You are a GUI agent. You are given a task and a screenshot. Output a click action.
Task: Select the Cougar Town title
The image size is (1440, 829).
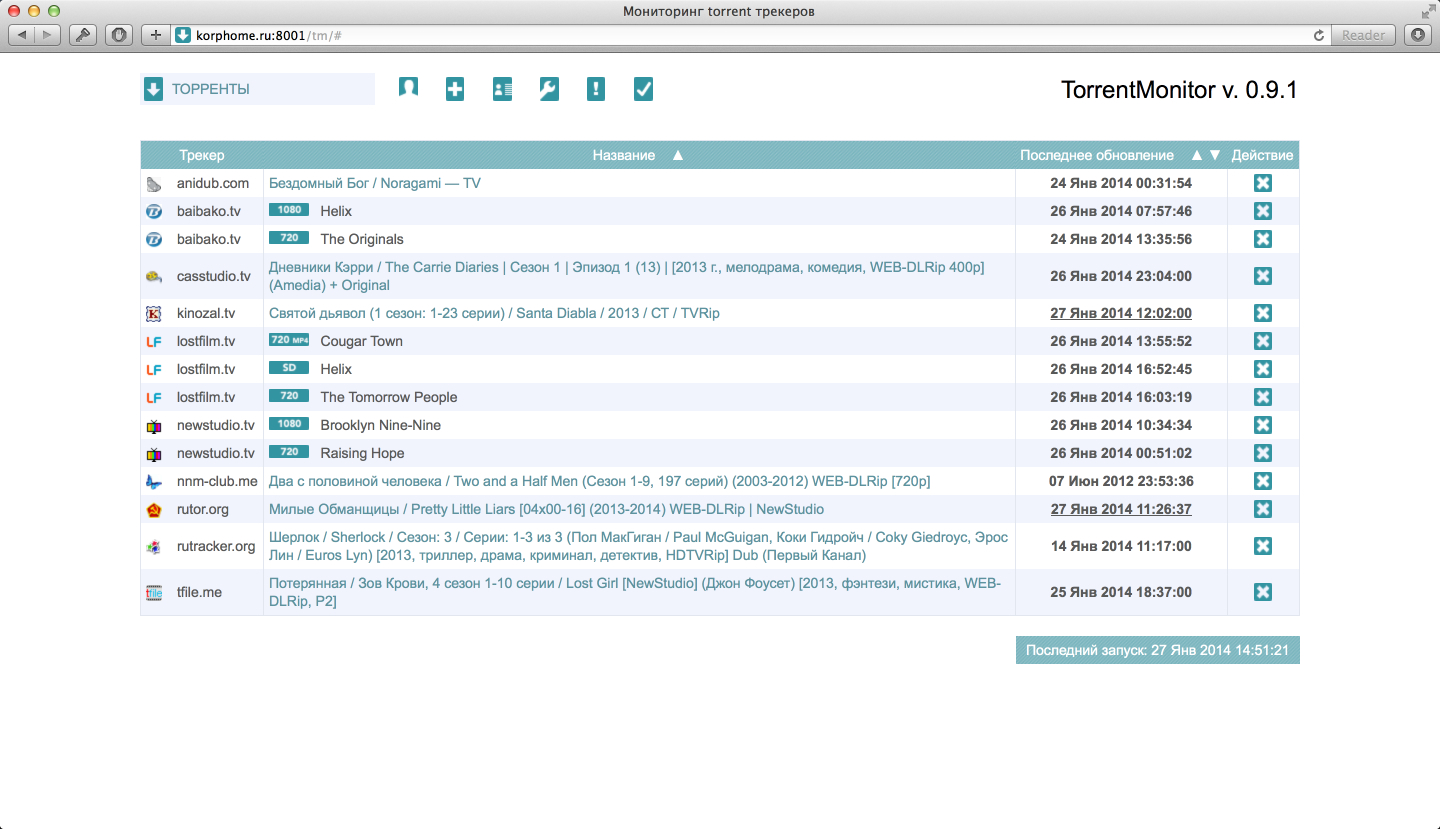pyautogui.click(x=362, y=341)
